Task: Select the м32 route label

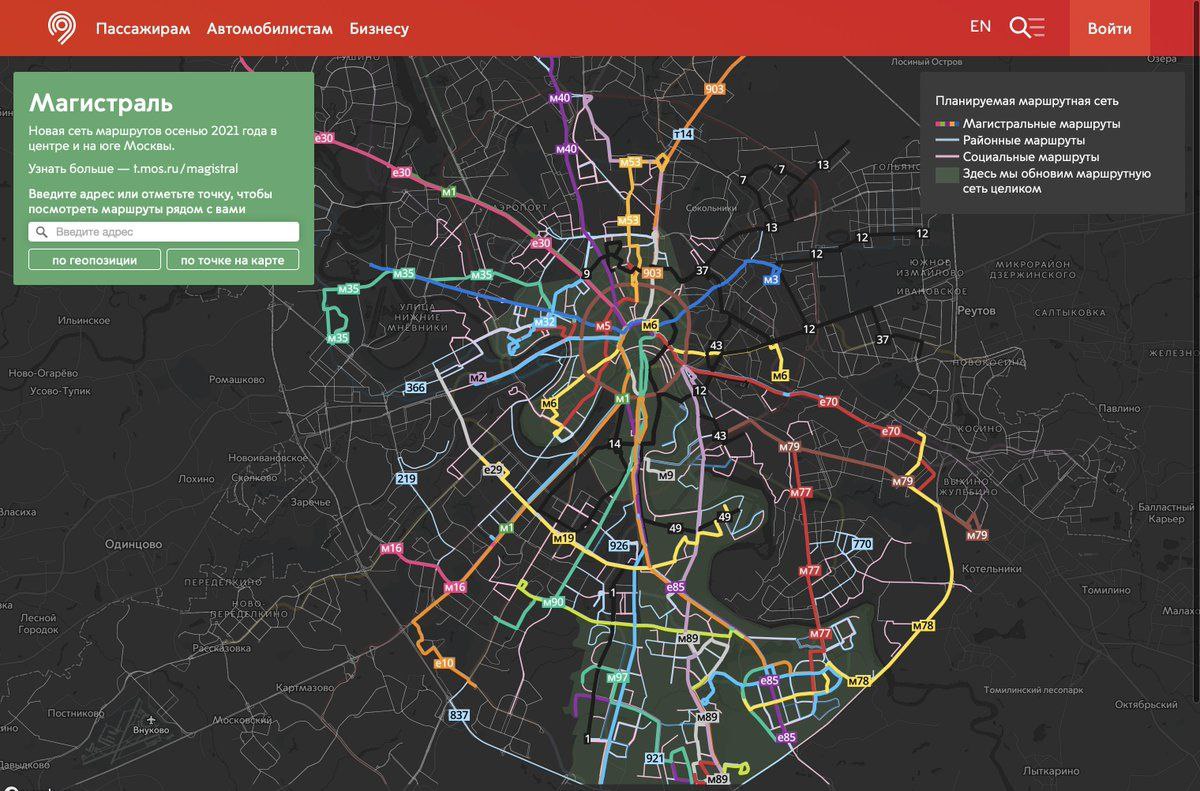Action: 544,321
